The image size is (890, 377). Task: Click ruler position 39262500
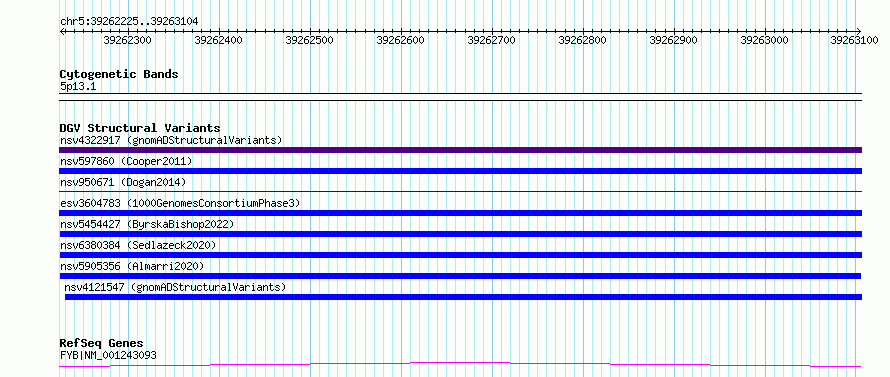tap(309, 40)
